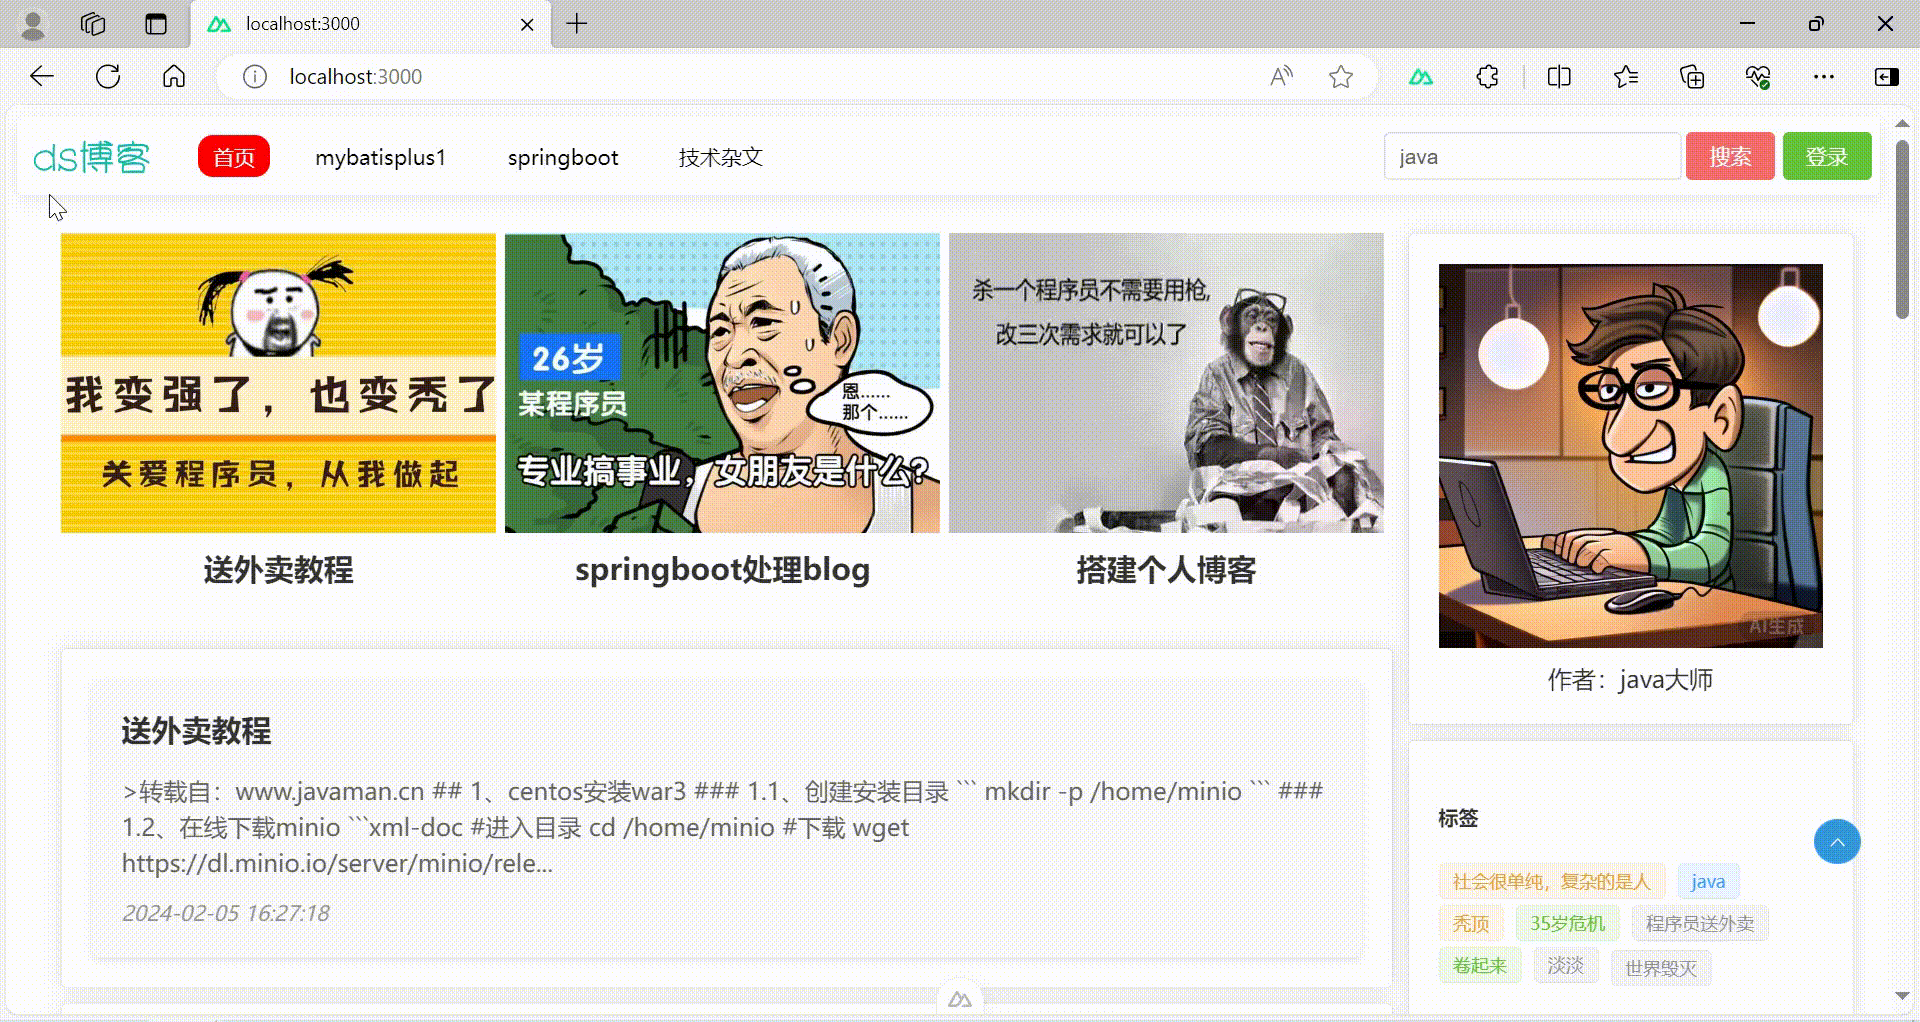Open the browser home page
1920x1022 pixels.
[x=173, y=76]
